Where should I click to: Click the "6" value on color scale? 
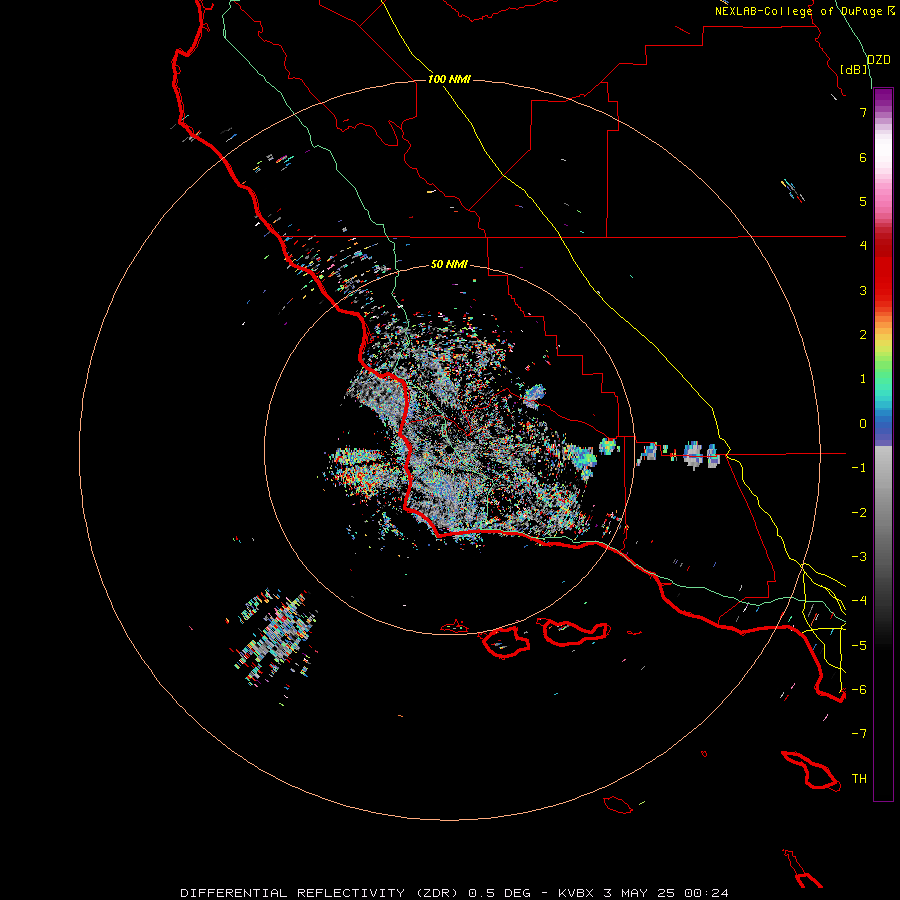pyautogui.click(x=863, y=157)
